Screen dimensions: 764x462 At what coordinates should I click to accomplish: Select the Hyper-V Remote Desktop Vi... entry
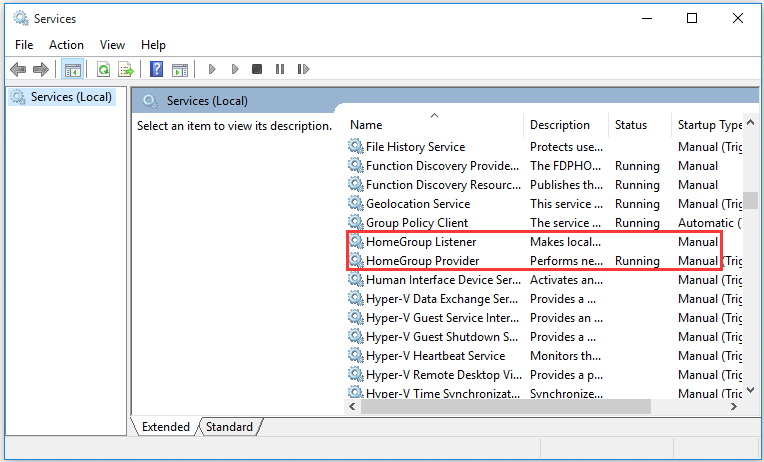click(x=444, y=375)
